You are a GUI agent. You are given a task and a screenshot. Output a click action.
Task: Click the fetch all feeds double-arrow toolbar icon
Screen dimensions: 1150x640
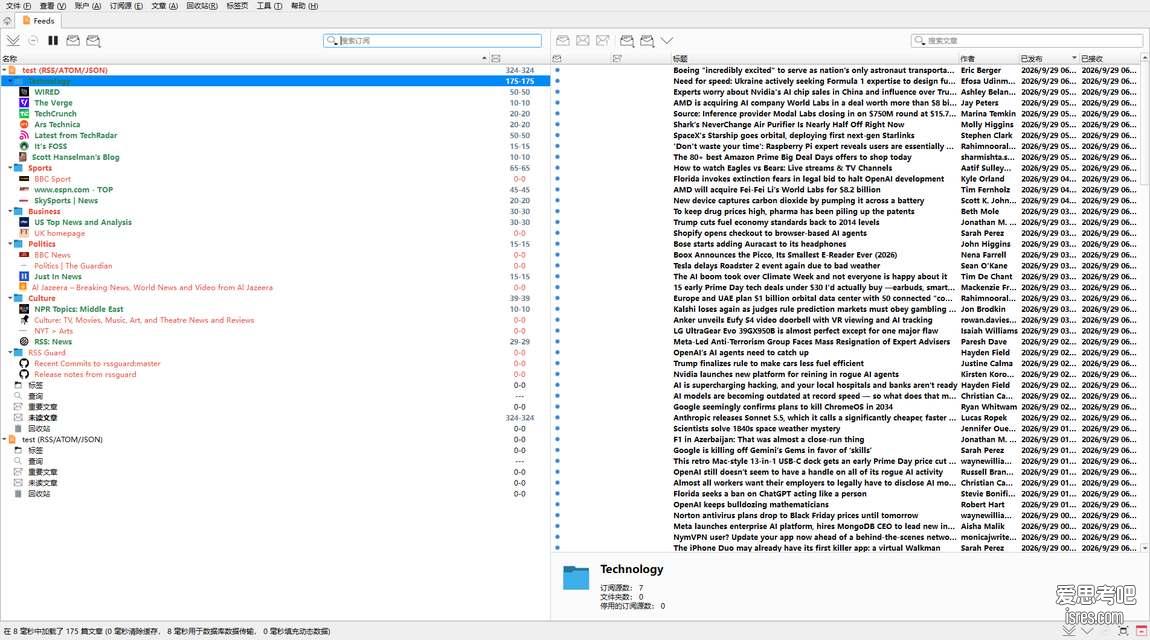[x=13, y=40]
